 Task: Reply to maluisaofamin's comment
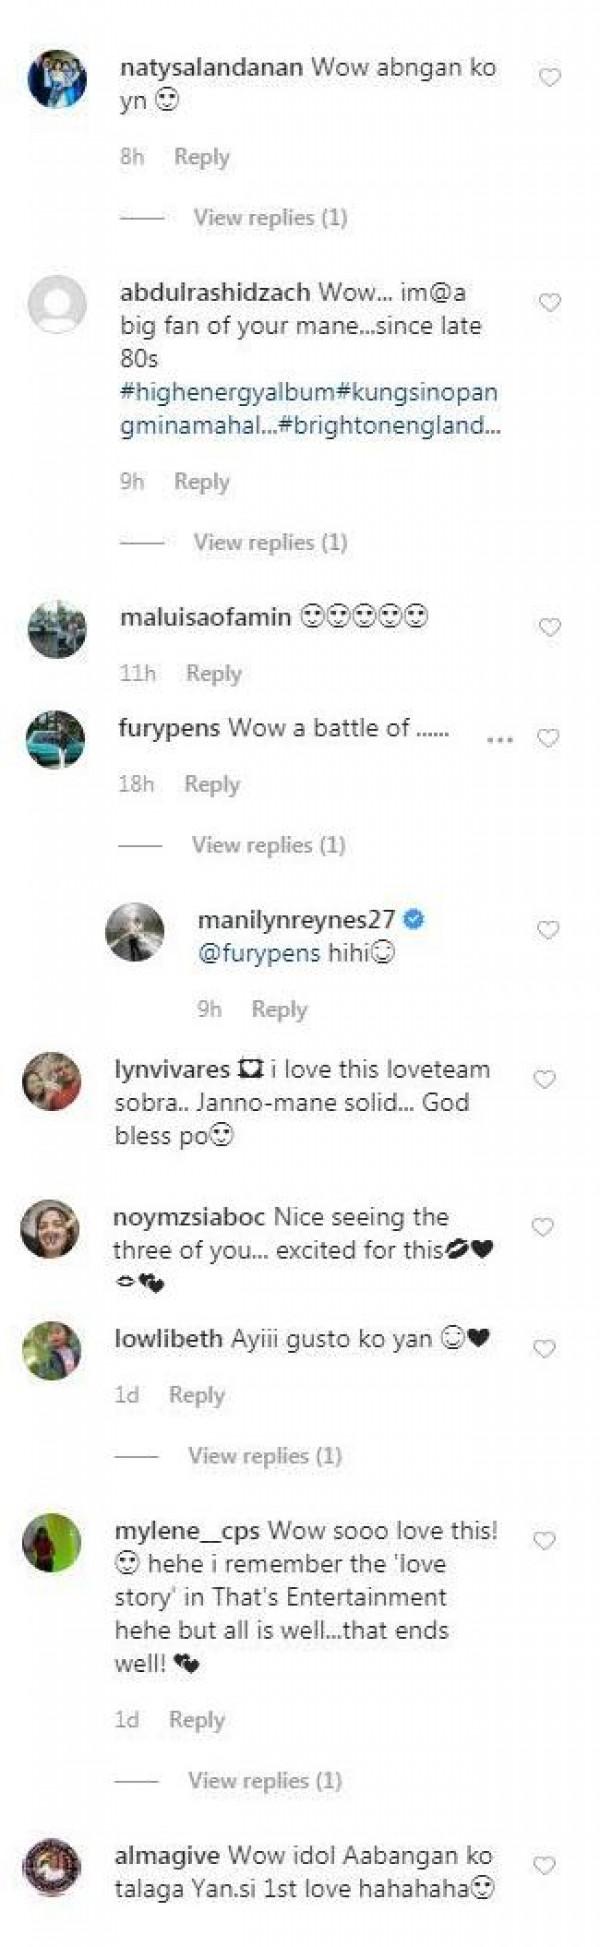pyautogui.click(x=214, y=674)
